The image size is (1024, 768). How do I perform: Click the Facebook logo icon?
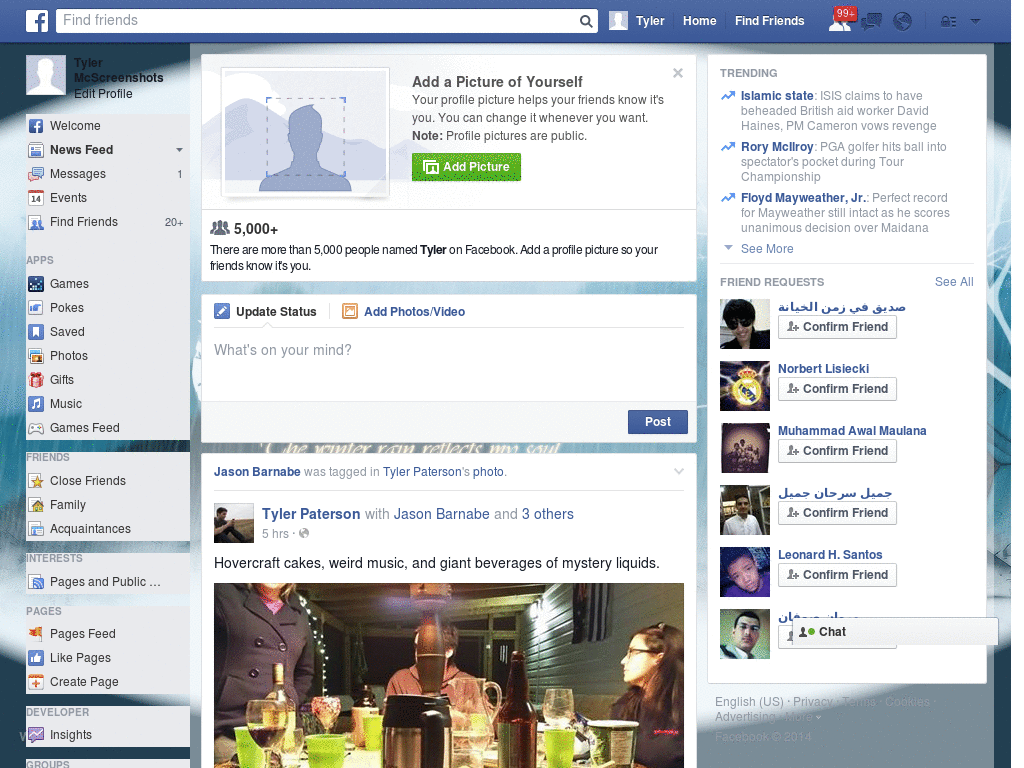pos(37,21)
